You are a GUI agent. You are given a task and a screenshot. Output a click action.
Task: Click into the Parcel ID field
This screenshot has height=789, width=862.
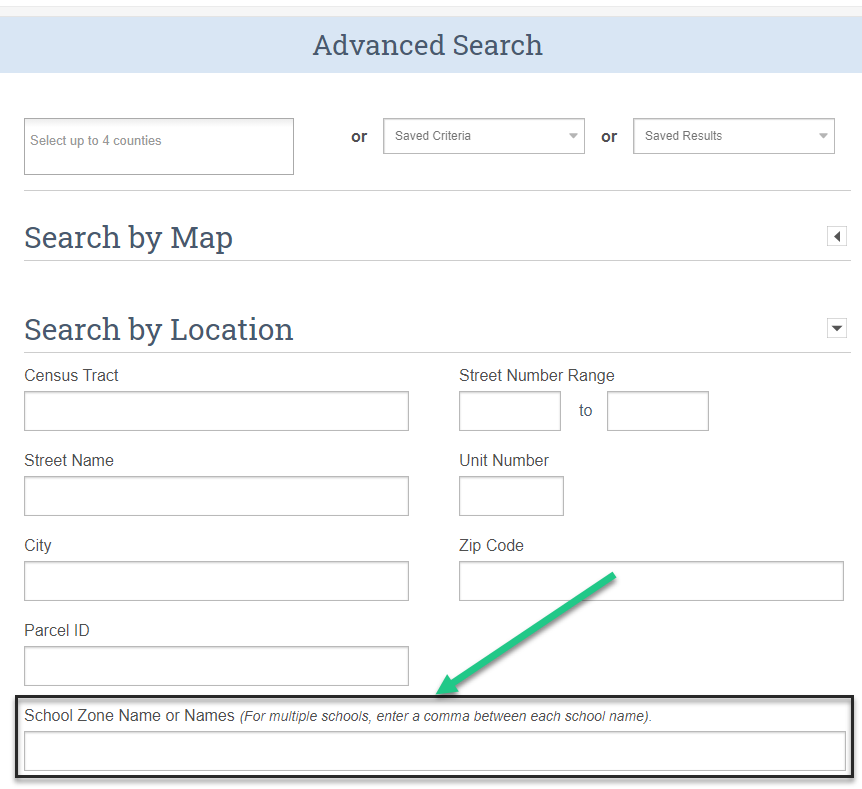216,666
